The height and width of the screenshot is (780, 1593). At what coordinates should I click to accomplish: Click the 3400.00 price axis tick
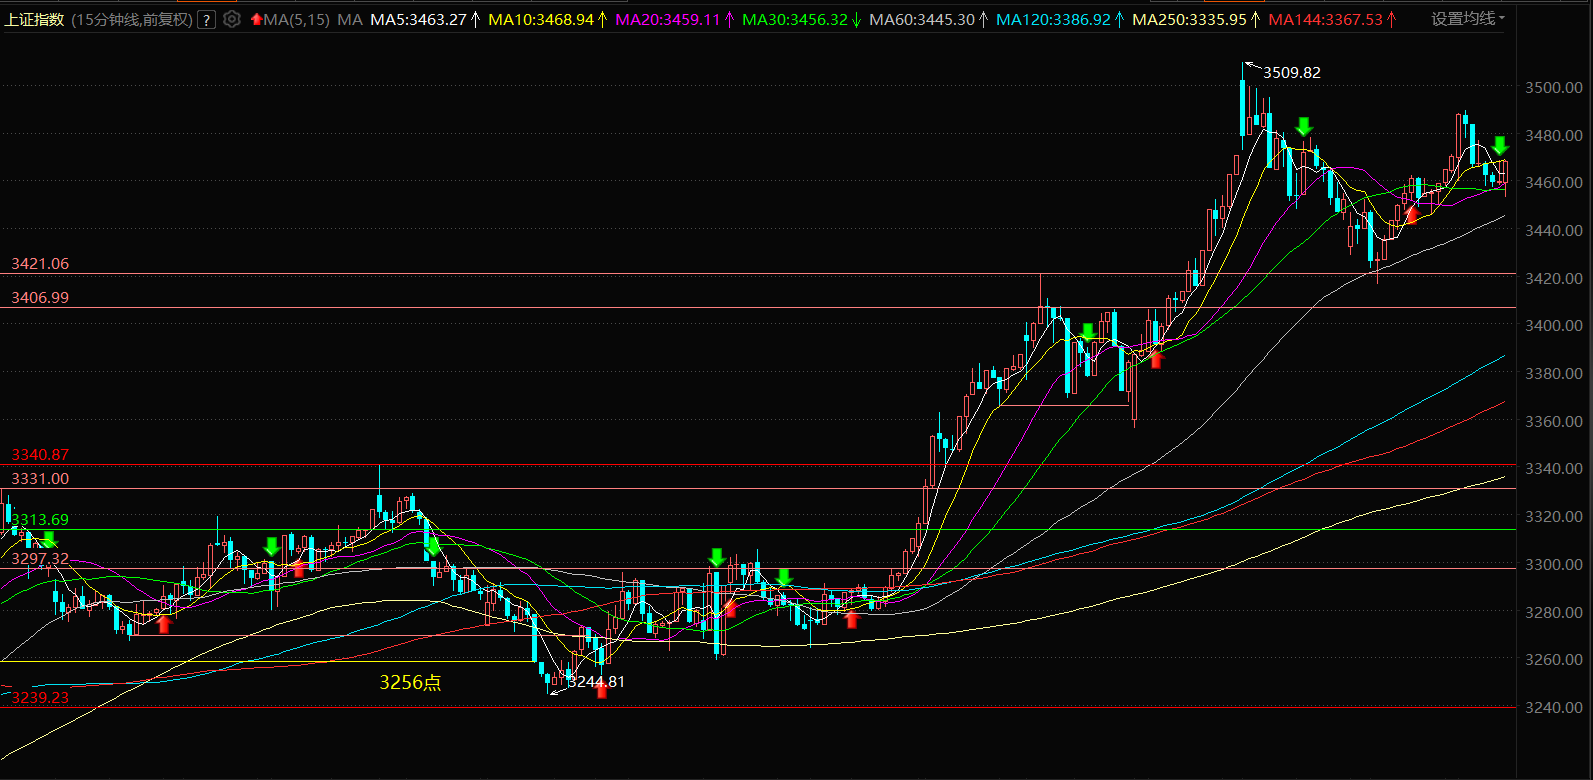[x=1554, y=326]
